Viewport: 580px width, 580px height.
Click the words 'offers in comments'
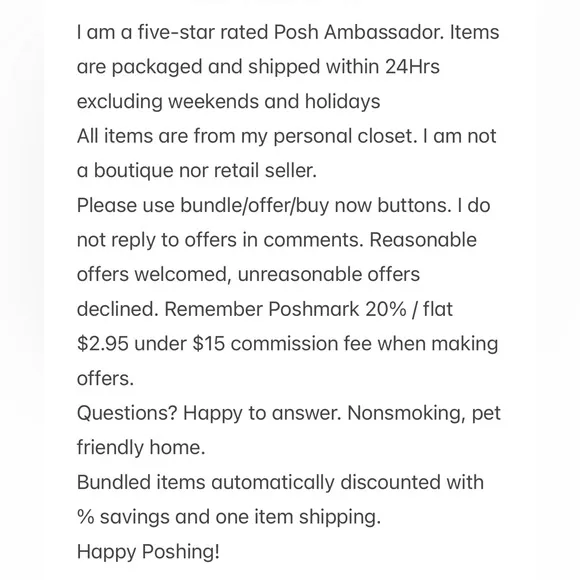click(x=274, y=240)
